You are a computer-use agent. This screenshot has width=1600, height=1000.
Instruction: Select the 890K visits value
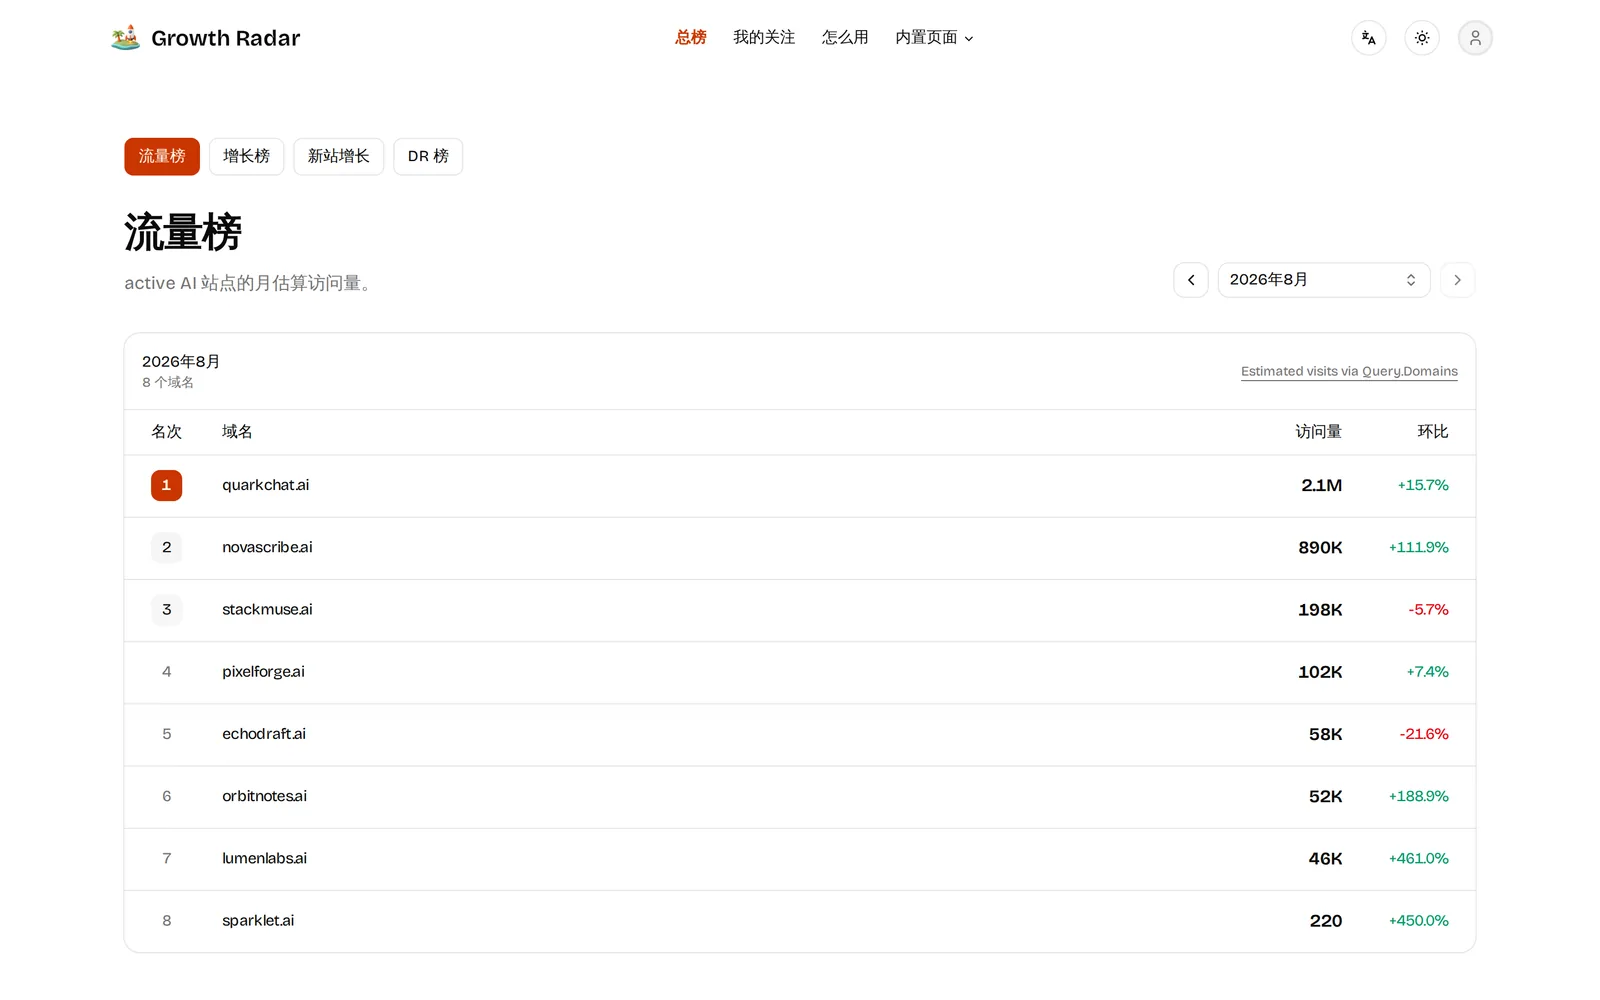[1320, 547]
